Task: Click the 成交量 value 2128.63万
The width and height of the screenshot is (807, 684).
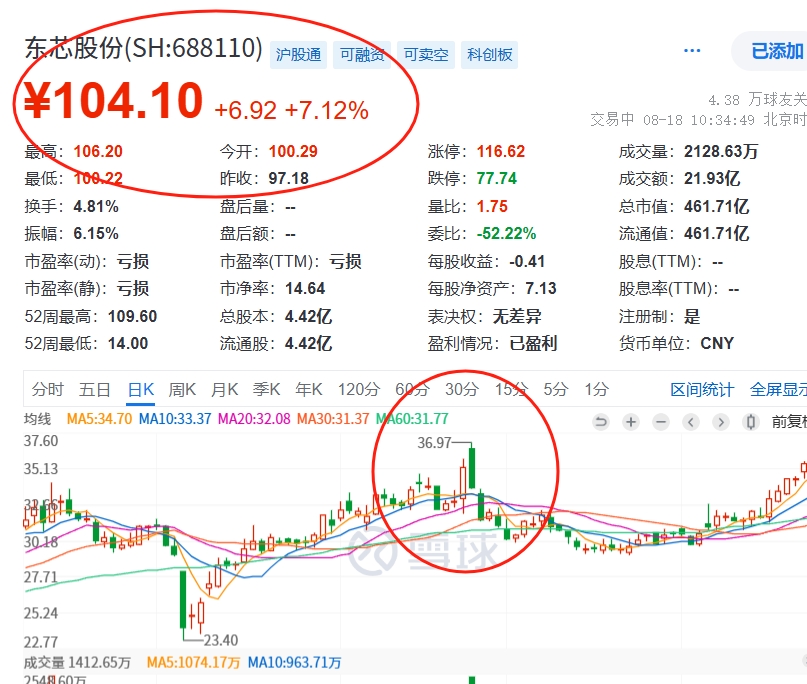Action: [721, 152]
